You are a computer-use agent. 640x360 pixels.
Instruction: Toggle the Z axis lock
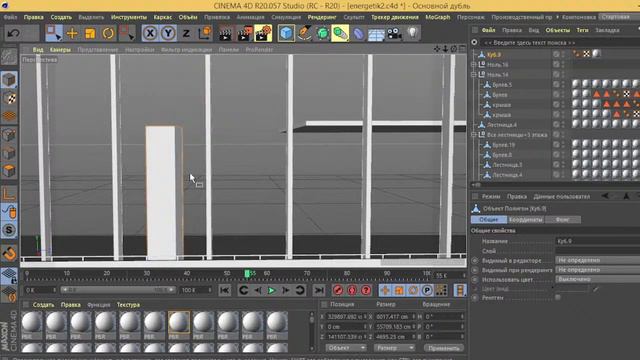186,33
